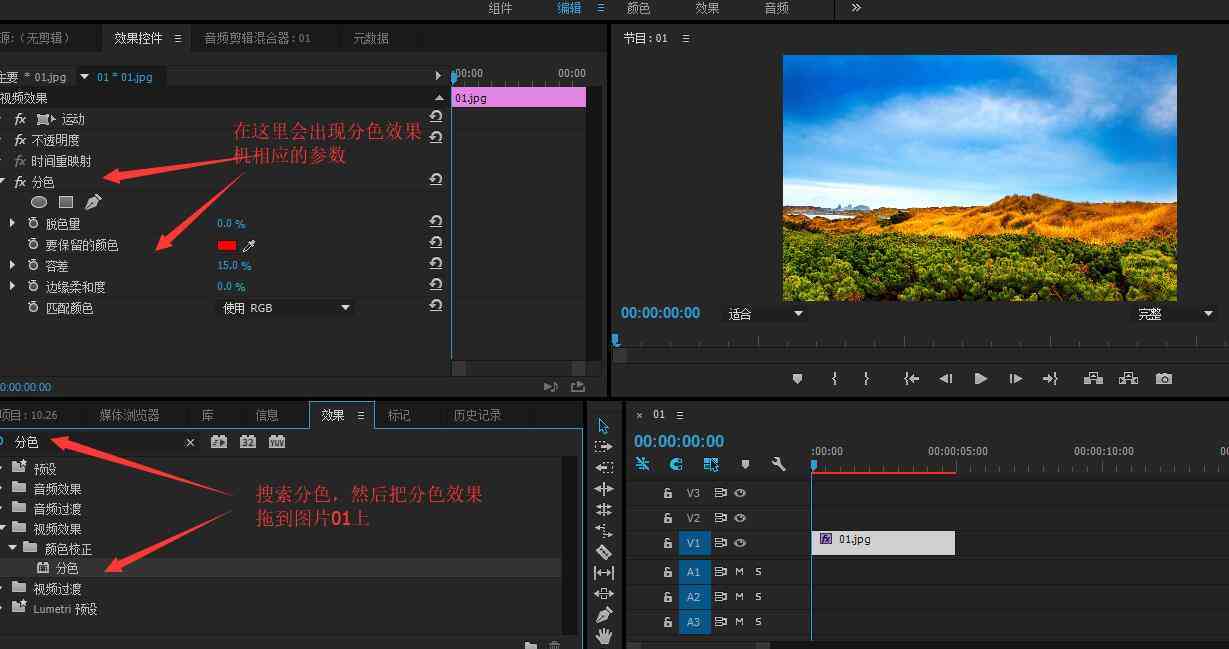
Task: Mute audio track A1
Action: (x=740, y=571)
